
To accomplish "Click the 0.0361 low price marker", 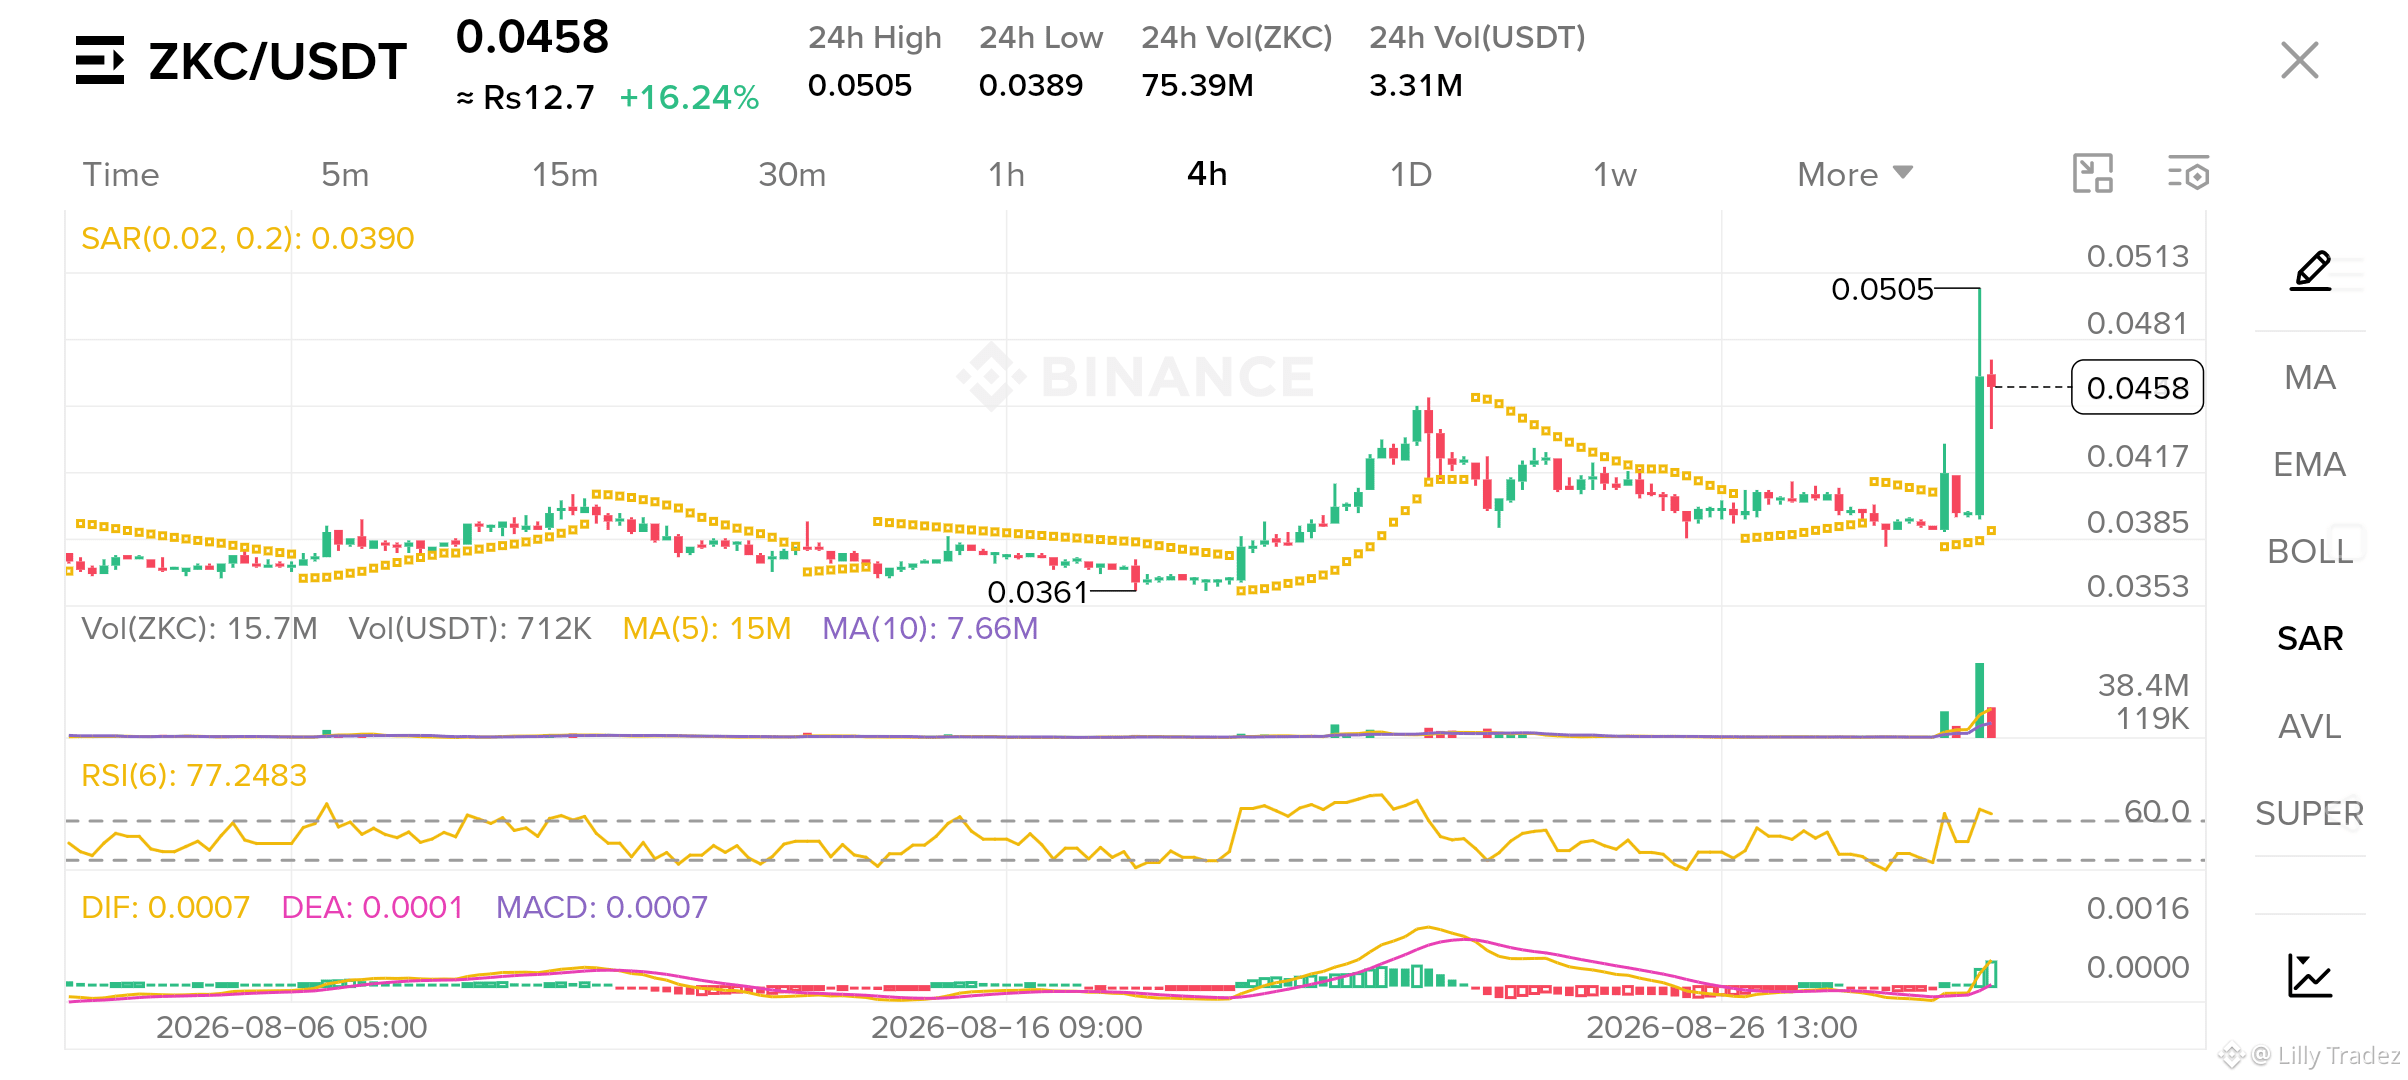I will (1037, 592).
